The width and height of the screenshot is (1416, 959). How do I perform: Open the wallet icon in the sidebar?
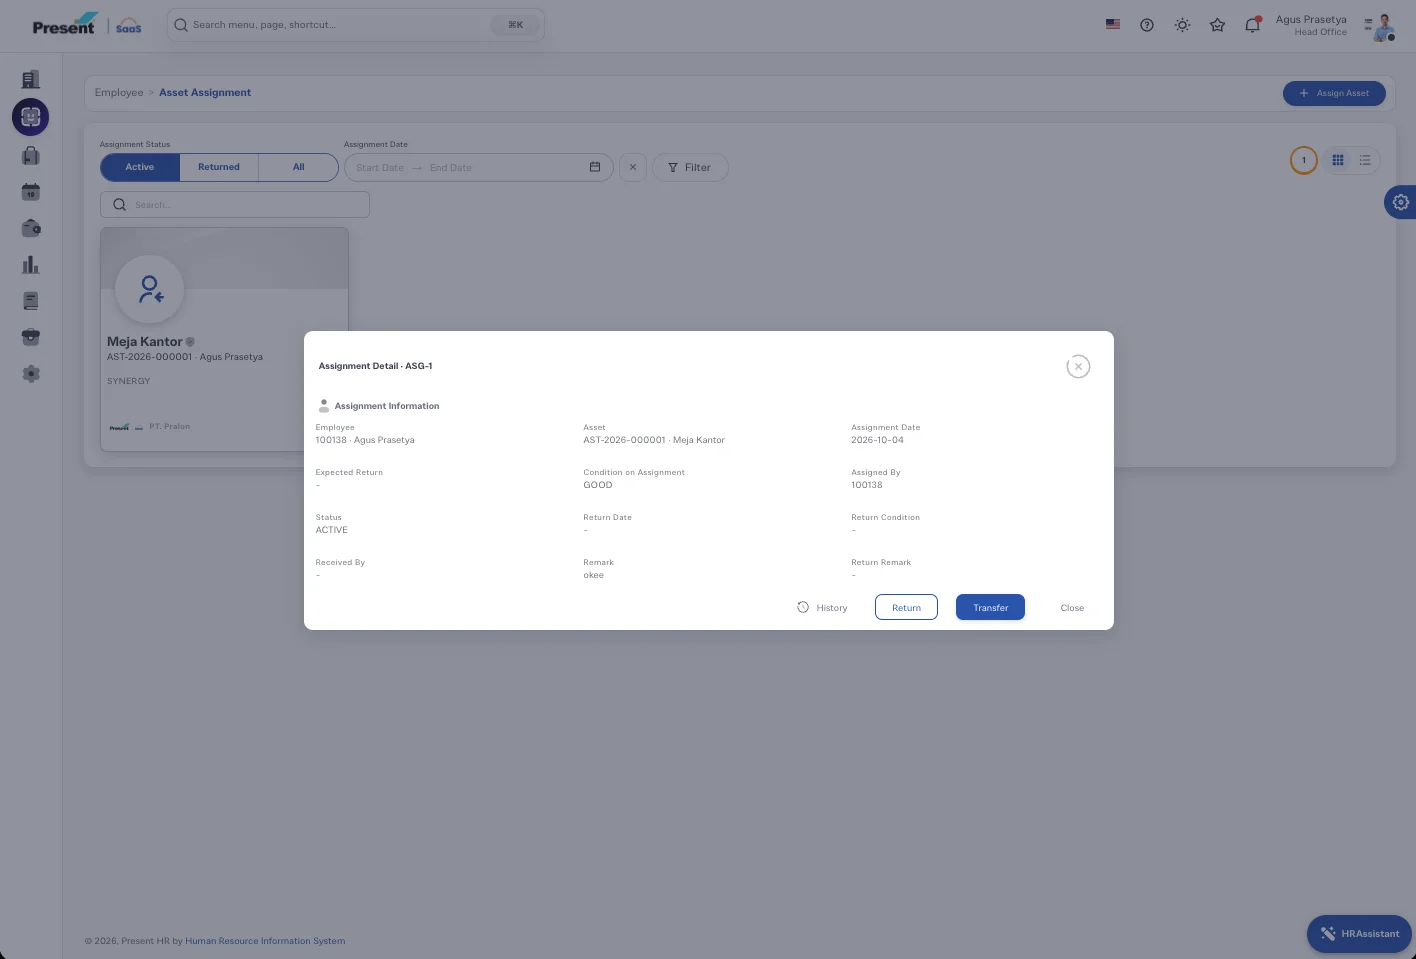(31, 228)
